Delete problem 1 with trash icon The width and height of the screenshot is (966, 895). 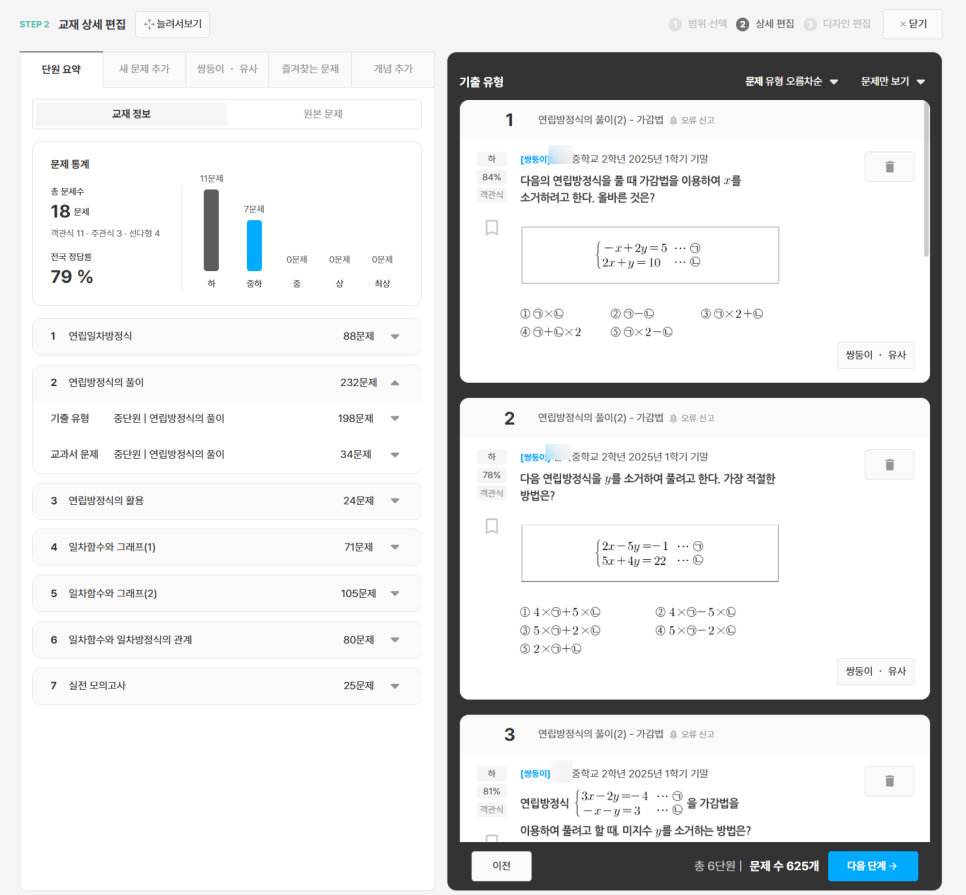pos(889,167)
